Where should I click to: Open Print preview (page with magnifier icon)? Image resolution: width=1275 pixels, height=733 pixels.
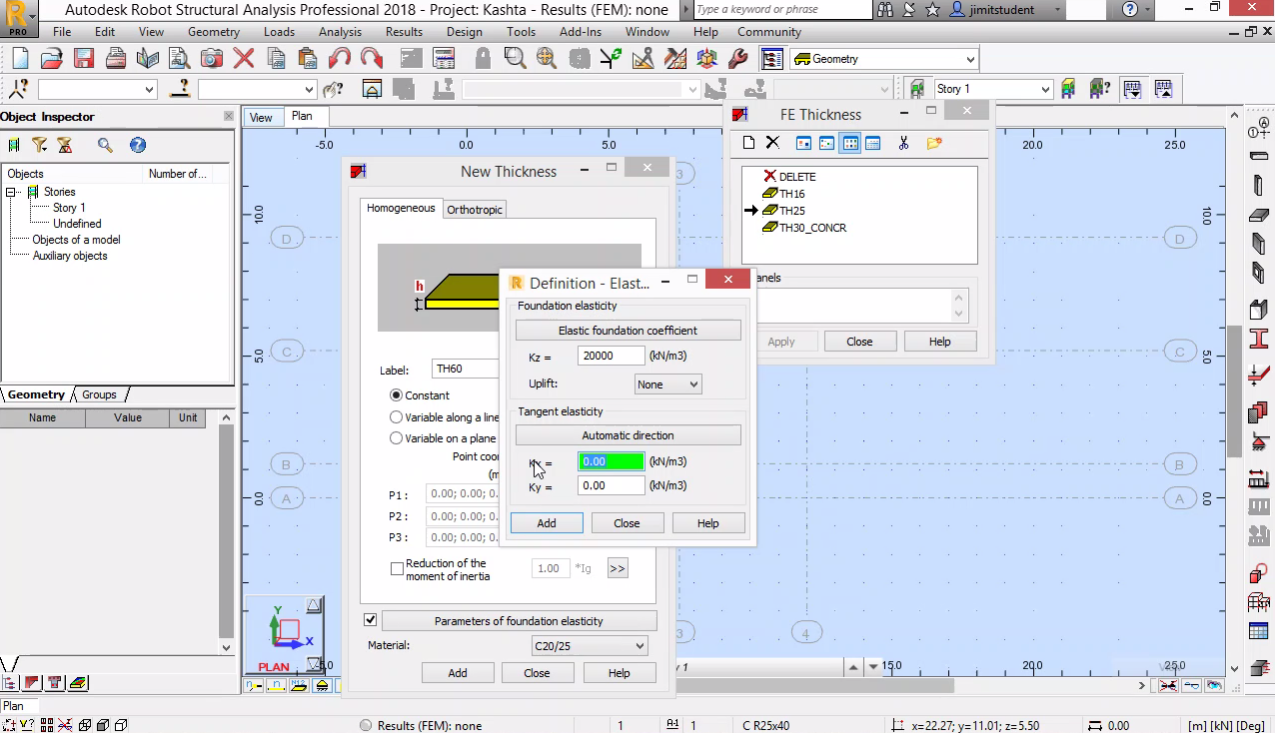[x=180, y=59]
